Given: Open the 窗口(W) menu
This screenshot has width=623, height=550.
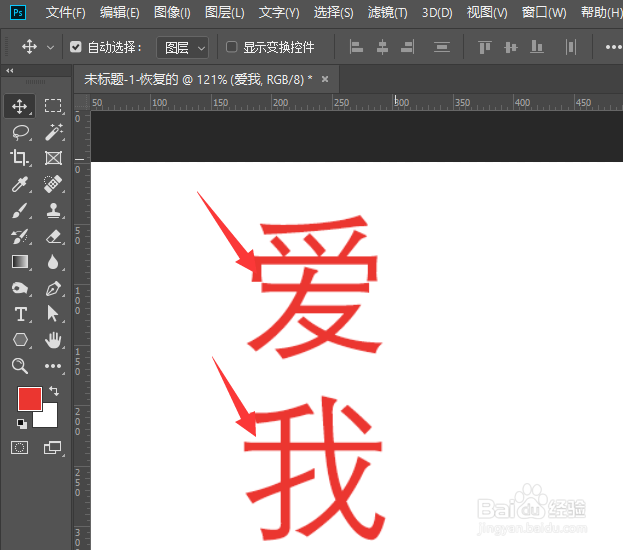Looking at the screenshot, I should click(x=544, y=13).
